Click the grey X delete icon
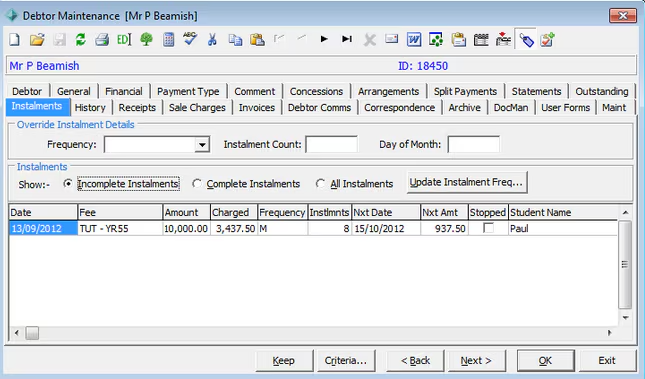The image size is (645, 379). click(370, 40)
